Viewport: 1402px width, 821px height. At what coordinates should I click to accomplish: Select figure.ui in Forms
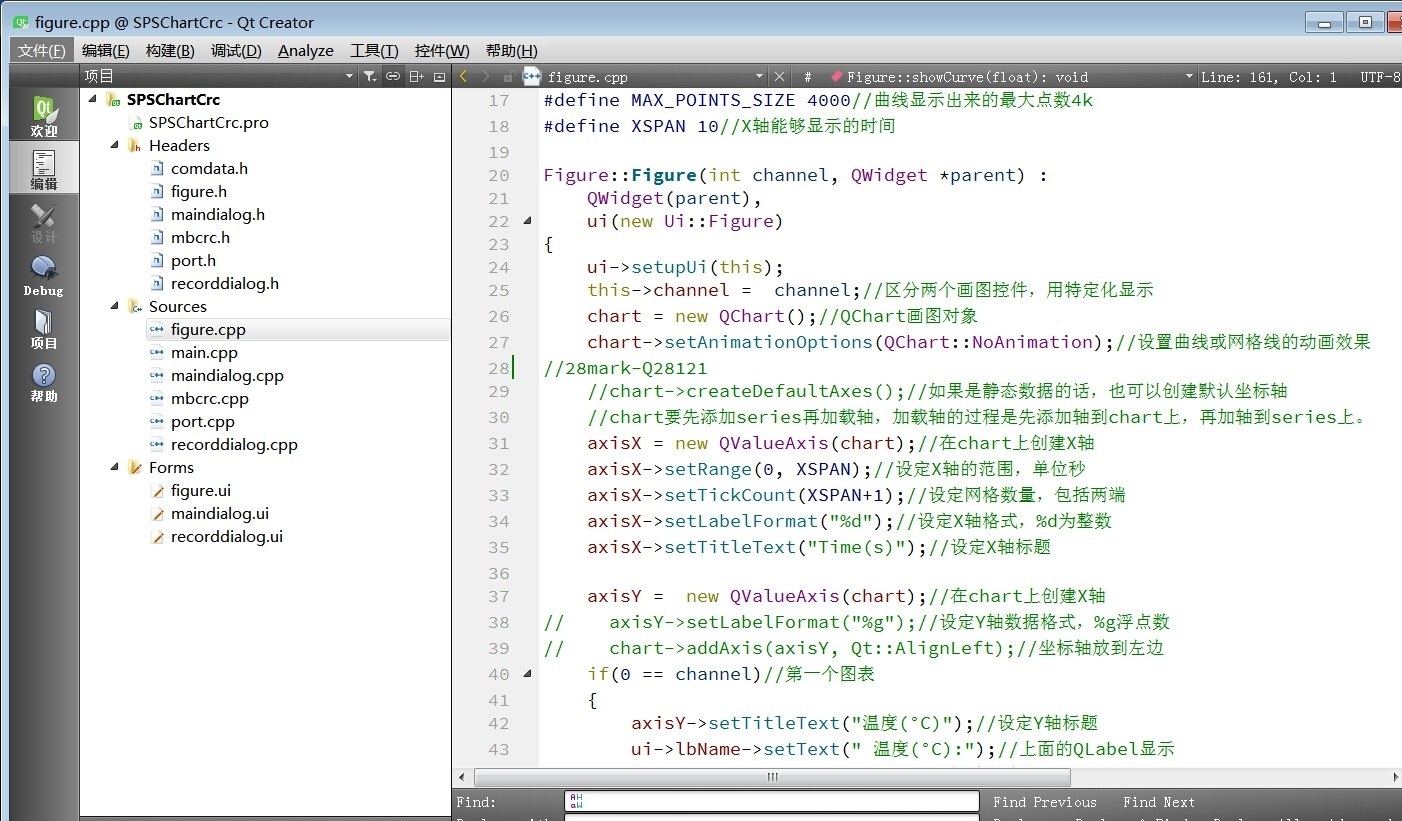pyautogui.click(x=200, y=490)
